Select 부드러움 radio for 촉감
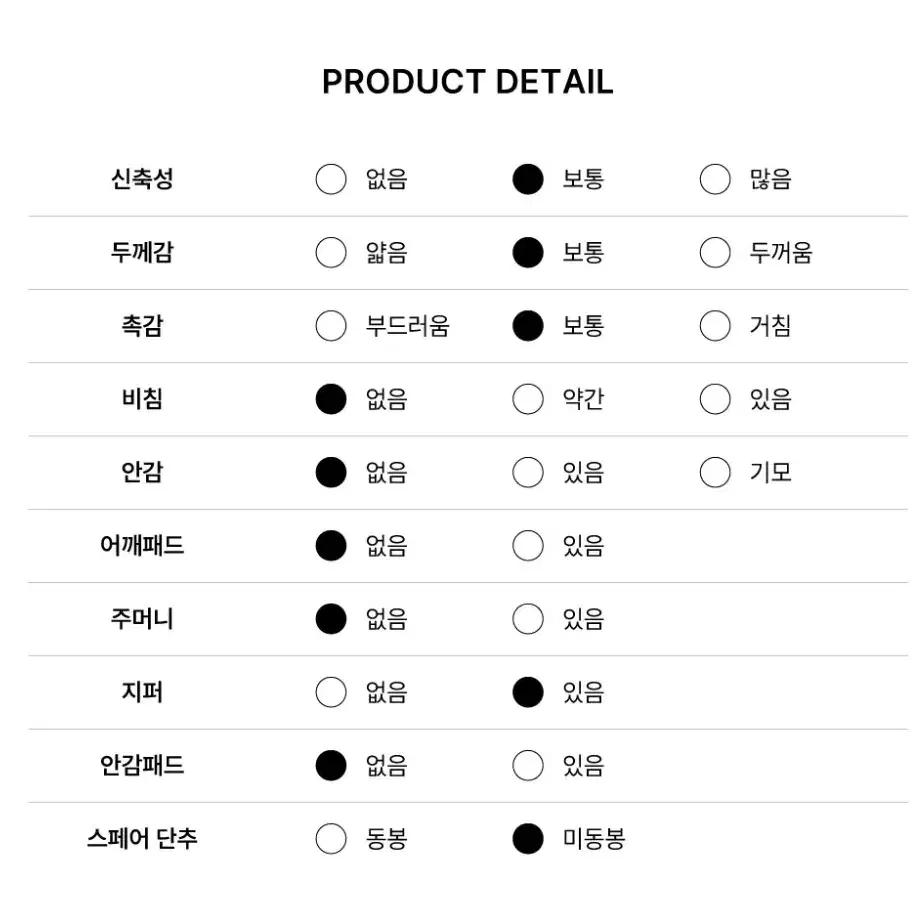Screen dimensions: 915x915 331,326
